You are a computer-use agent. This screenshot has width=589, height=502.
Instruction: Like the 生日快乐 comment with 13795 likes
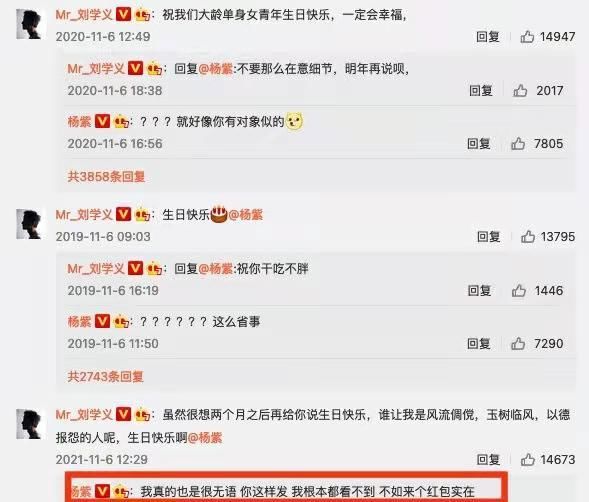coord(528,236)
